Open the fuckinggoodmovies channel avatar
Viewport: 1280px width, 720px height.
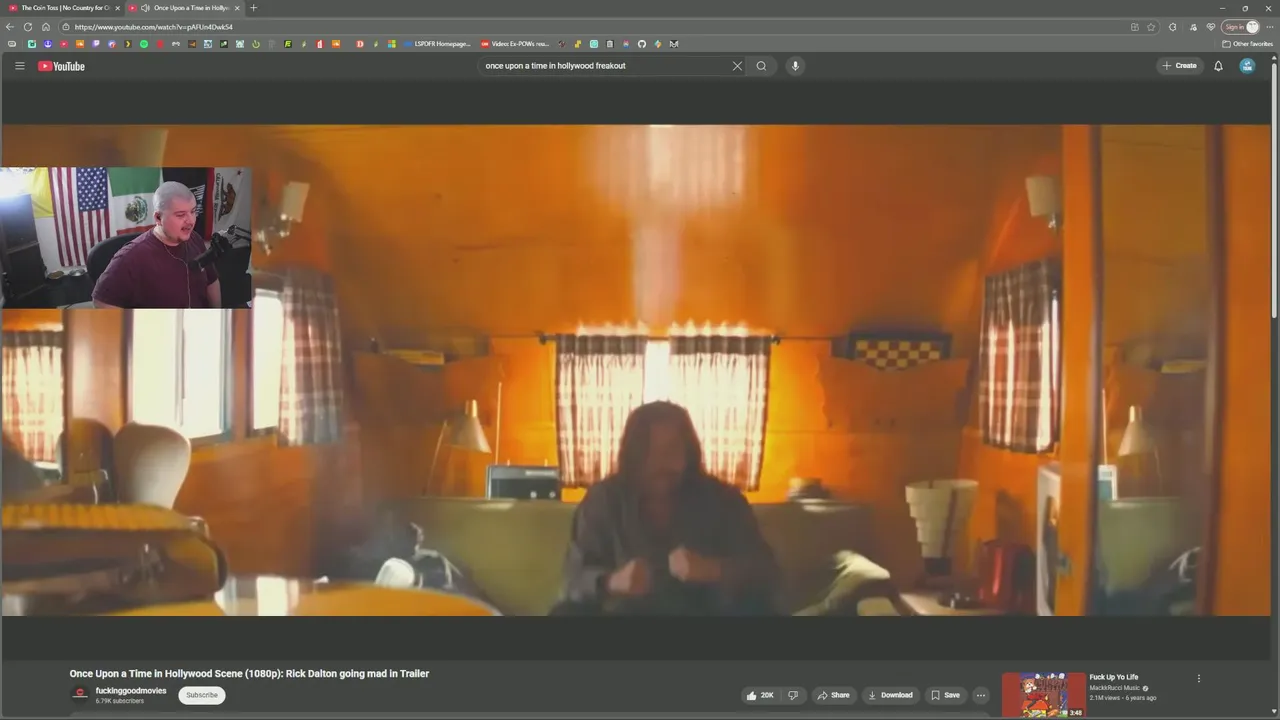pyautogui.click(x=80, y=695)
